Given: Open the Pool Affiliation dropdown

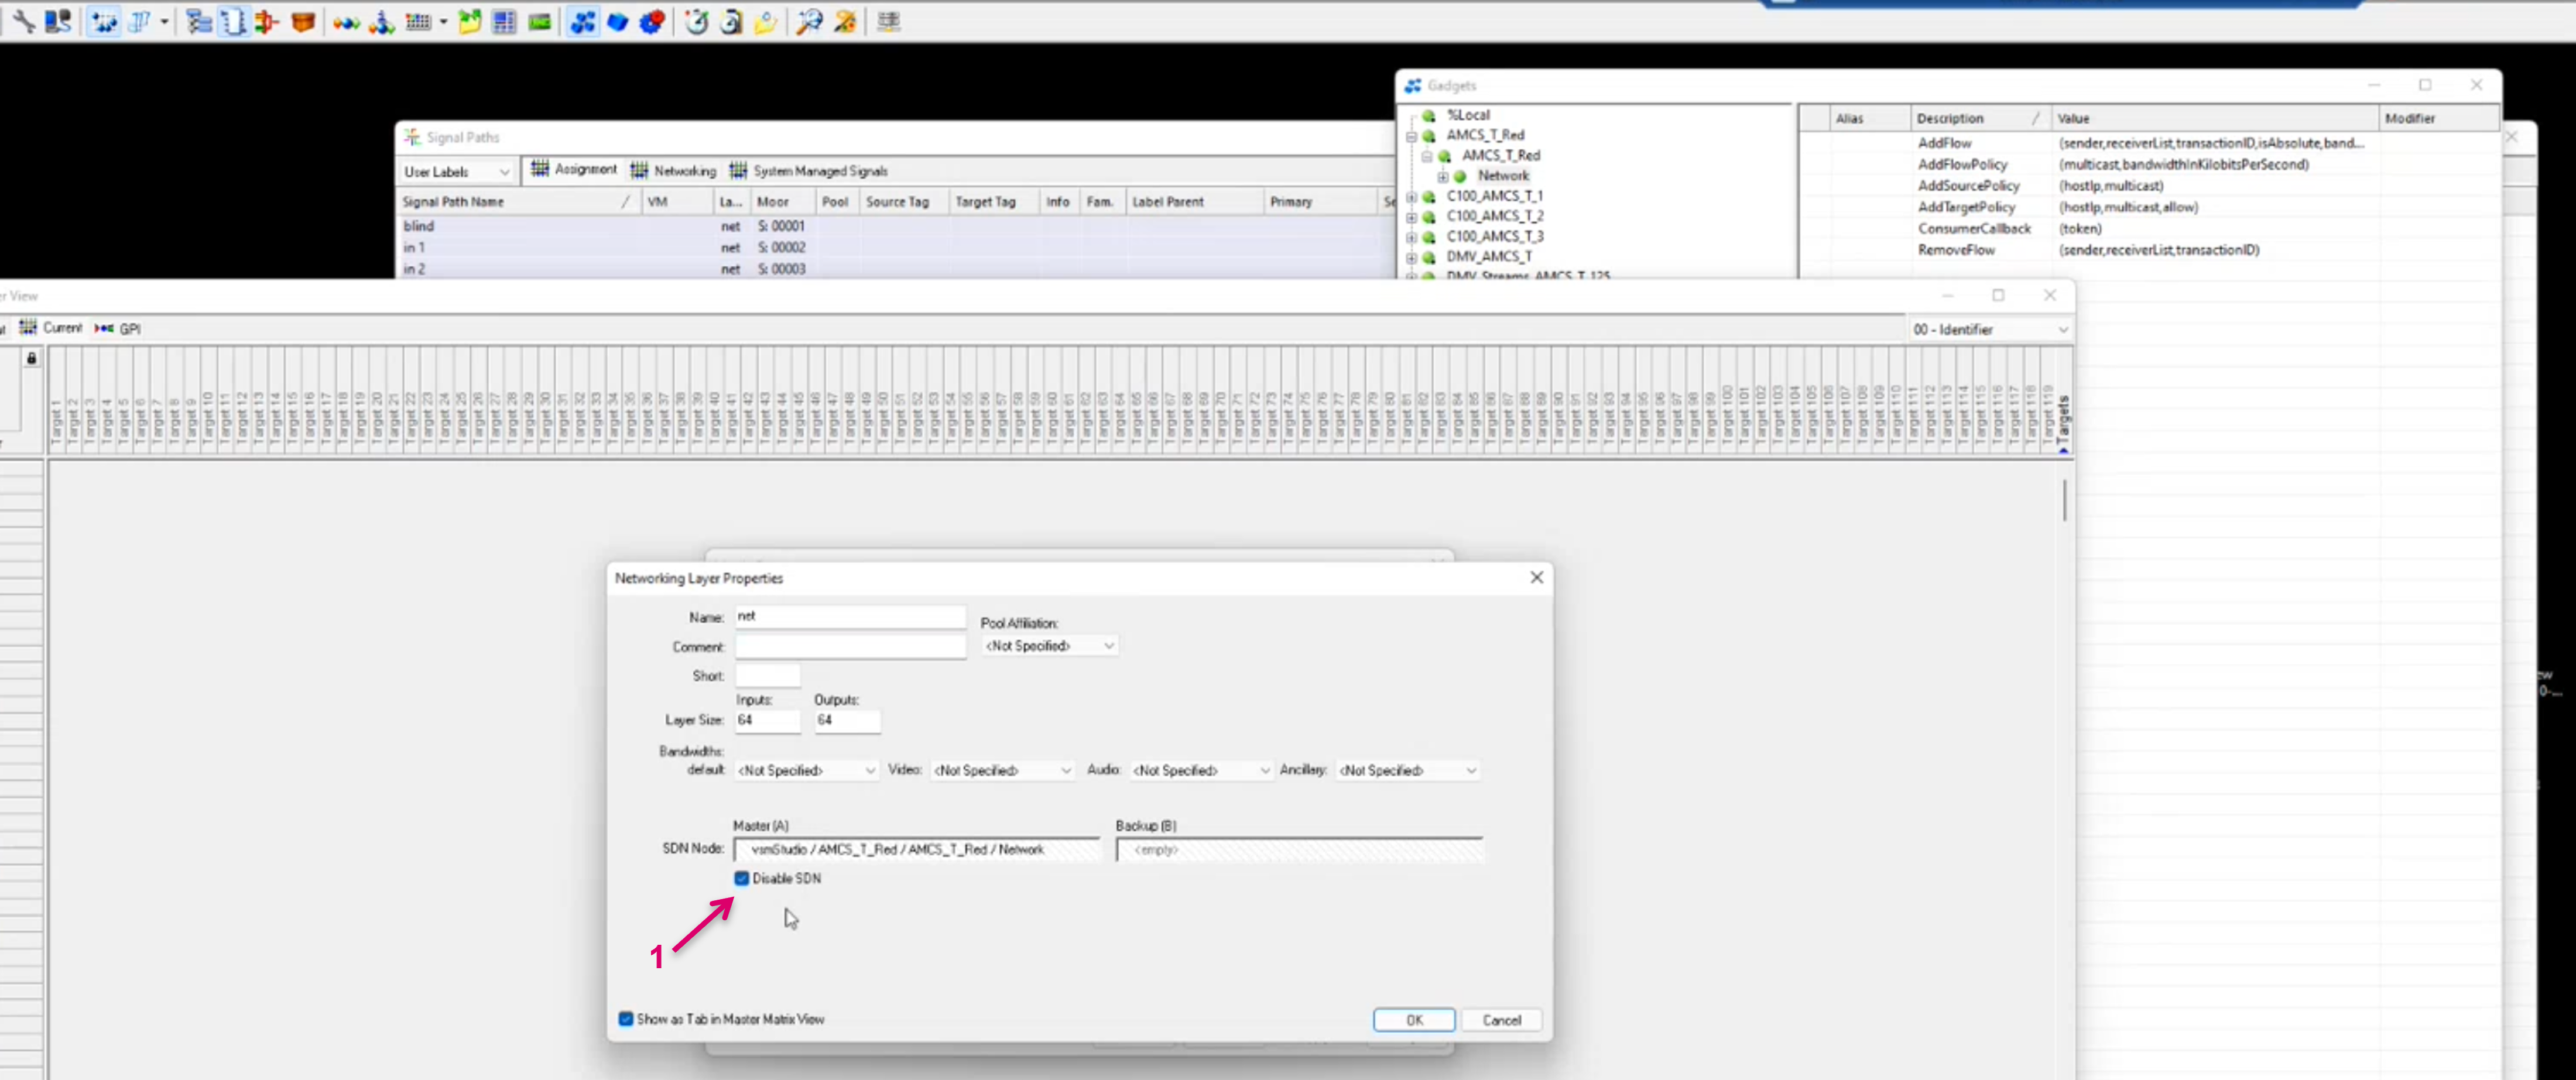Looking at the screenshot, I should 1049,646.
